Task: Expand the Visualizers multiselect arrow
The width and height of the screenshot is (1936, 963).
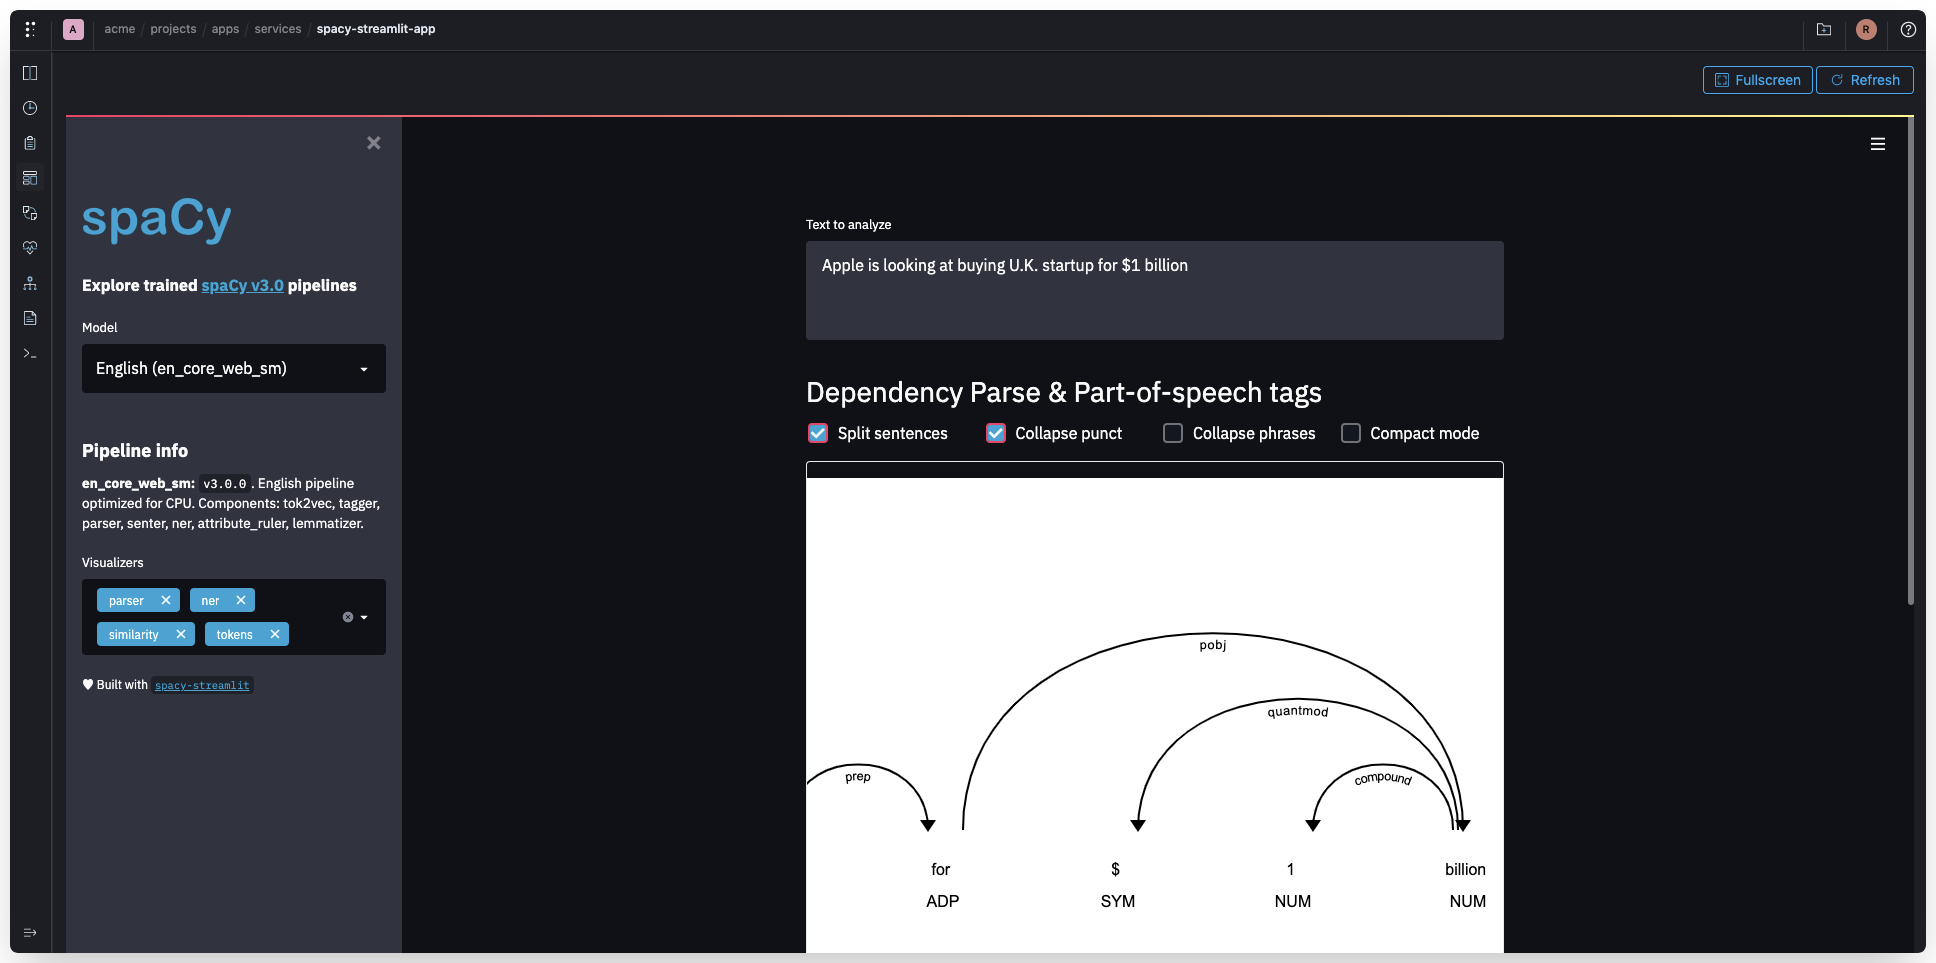Action: point(364,617)
